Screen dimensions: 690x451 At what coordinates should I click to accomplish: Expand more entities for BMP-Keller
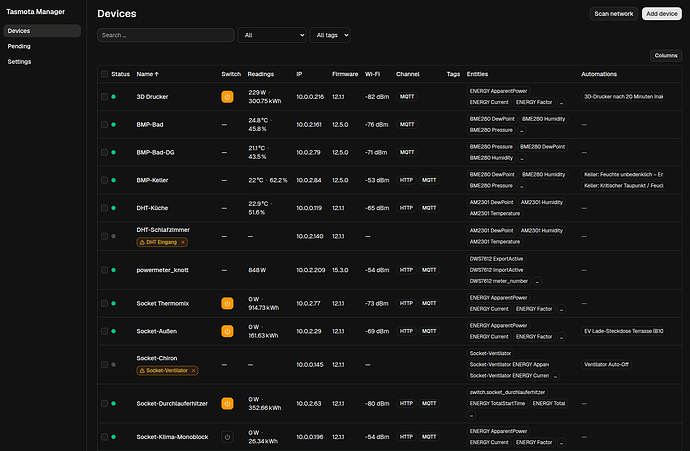(521, 186)
